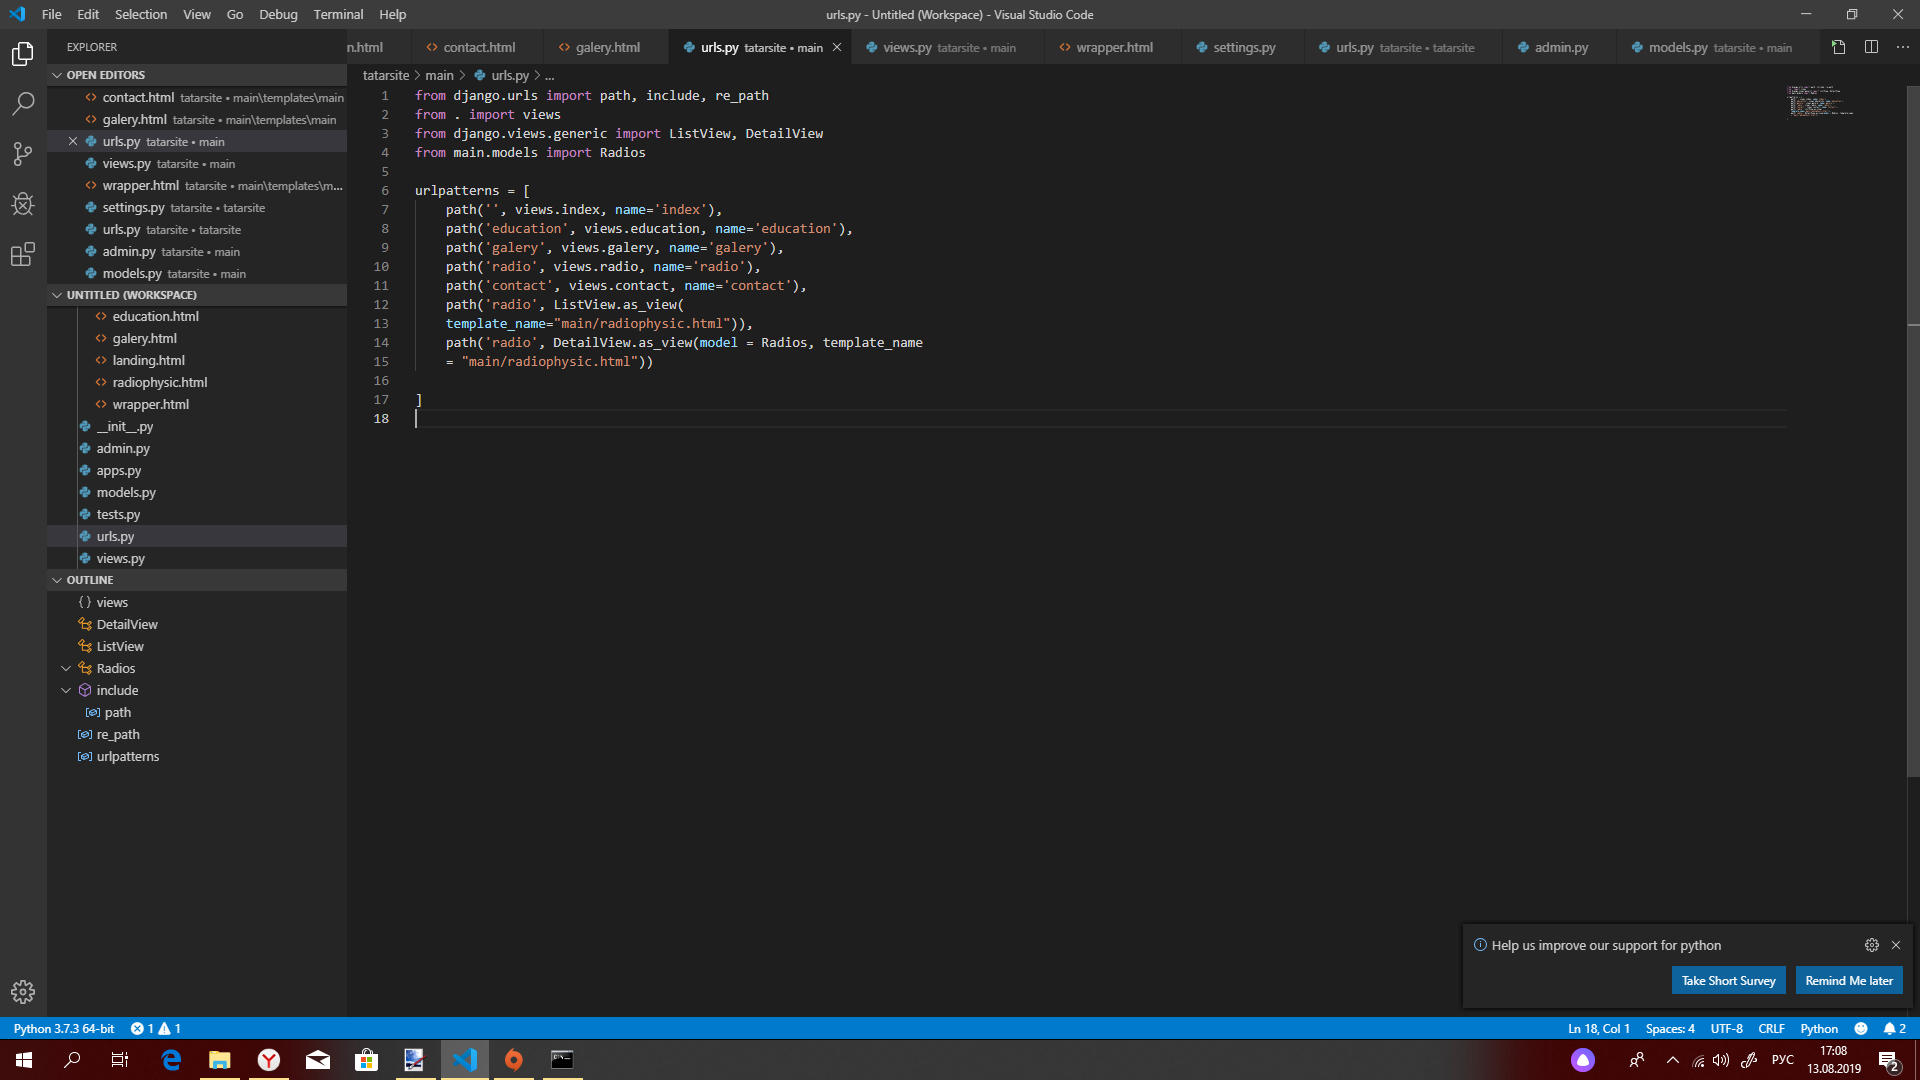The height and width of the screenshot is (1080, 1920).
Task: Switch keyboard language from РУС indicator
Action: [x=1782, y=1060]
